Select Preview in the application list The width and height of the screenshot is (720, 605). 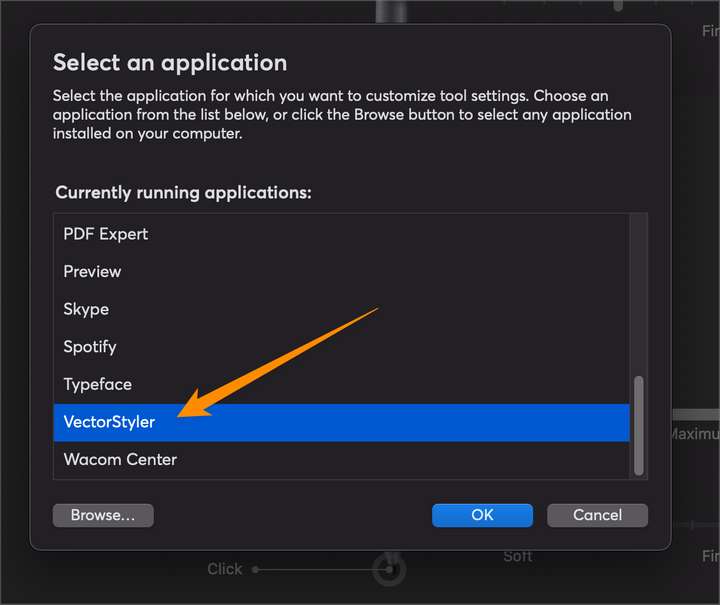click(341, 272)
